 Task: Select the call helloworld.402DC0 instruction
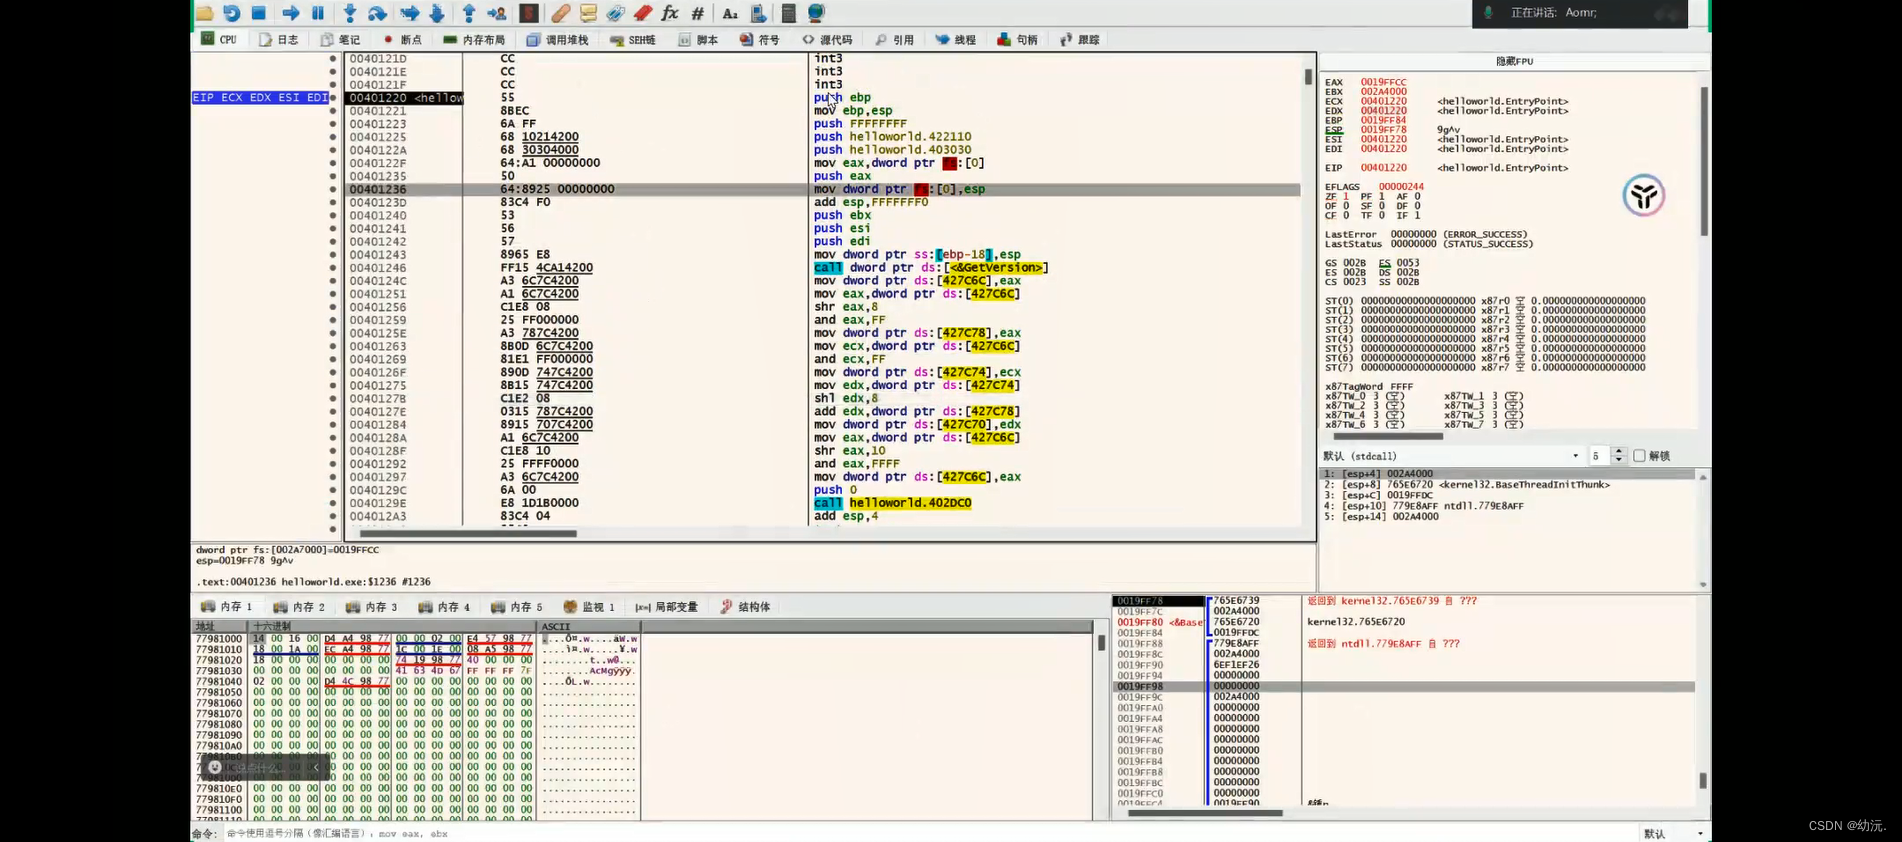point(892,503)
